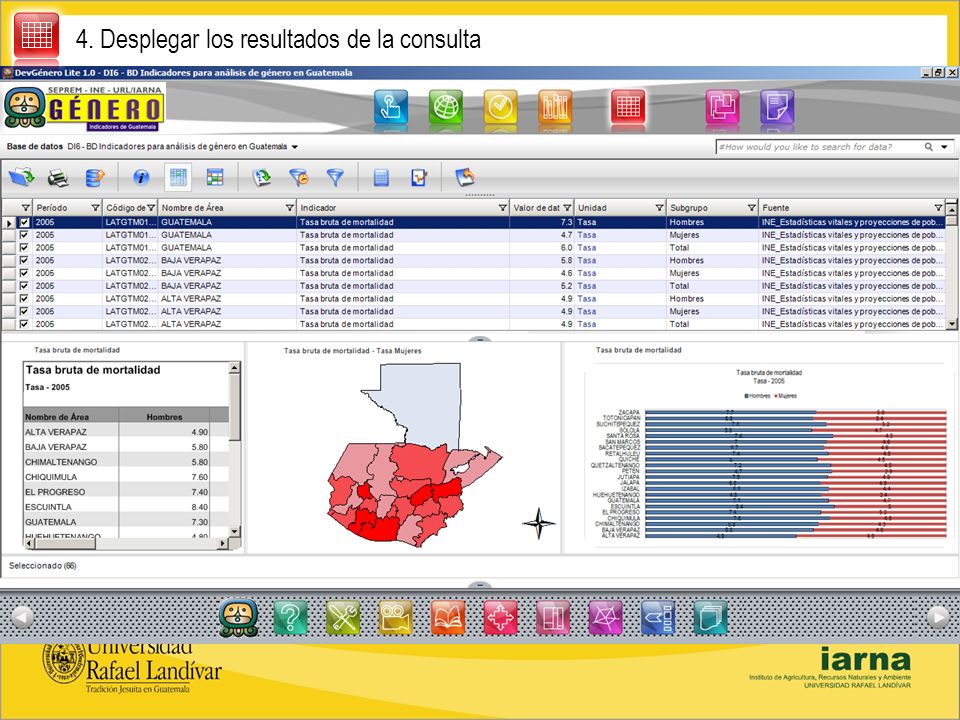Click the main table scroll-down arrow

coord(951,324)
